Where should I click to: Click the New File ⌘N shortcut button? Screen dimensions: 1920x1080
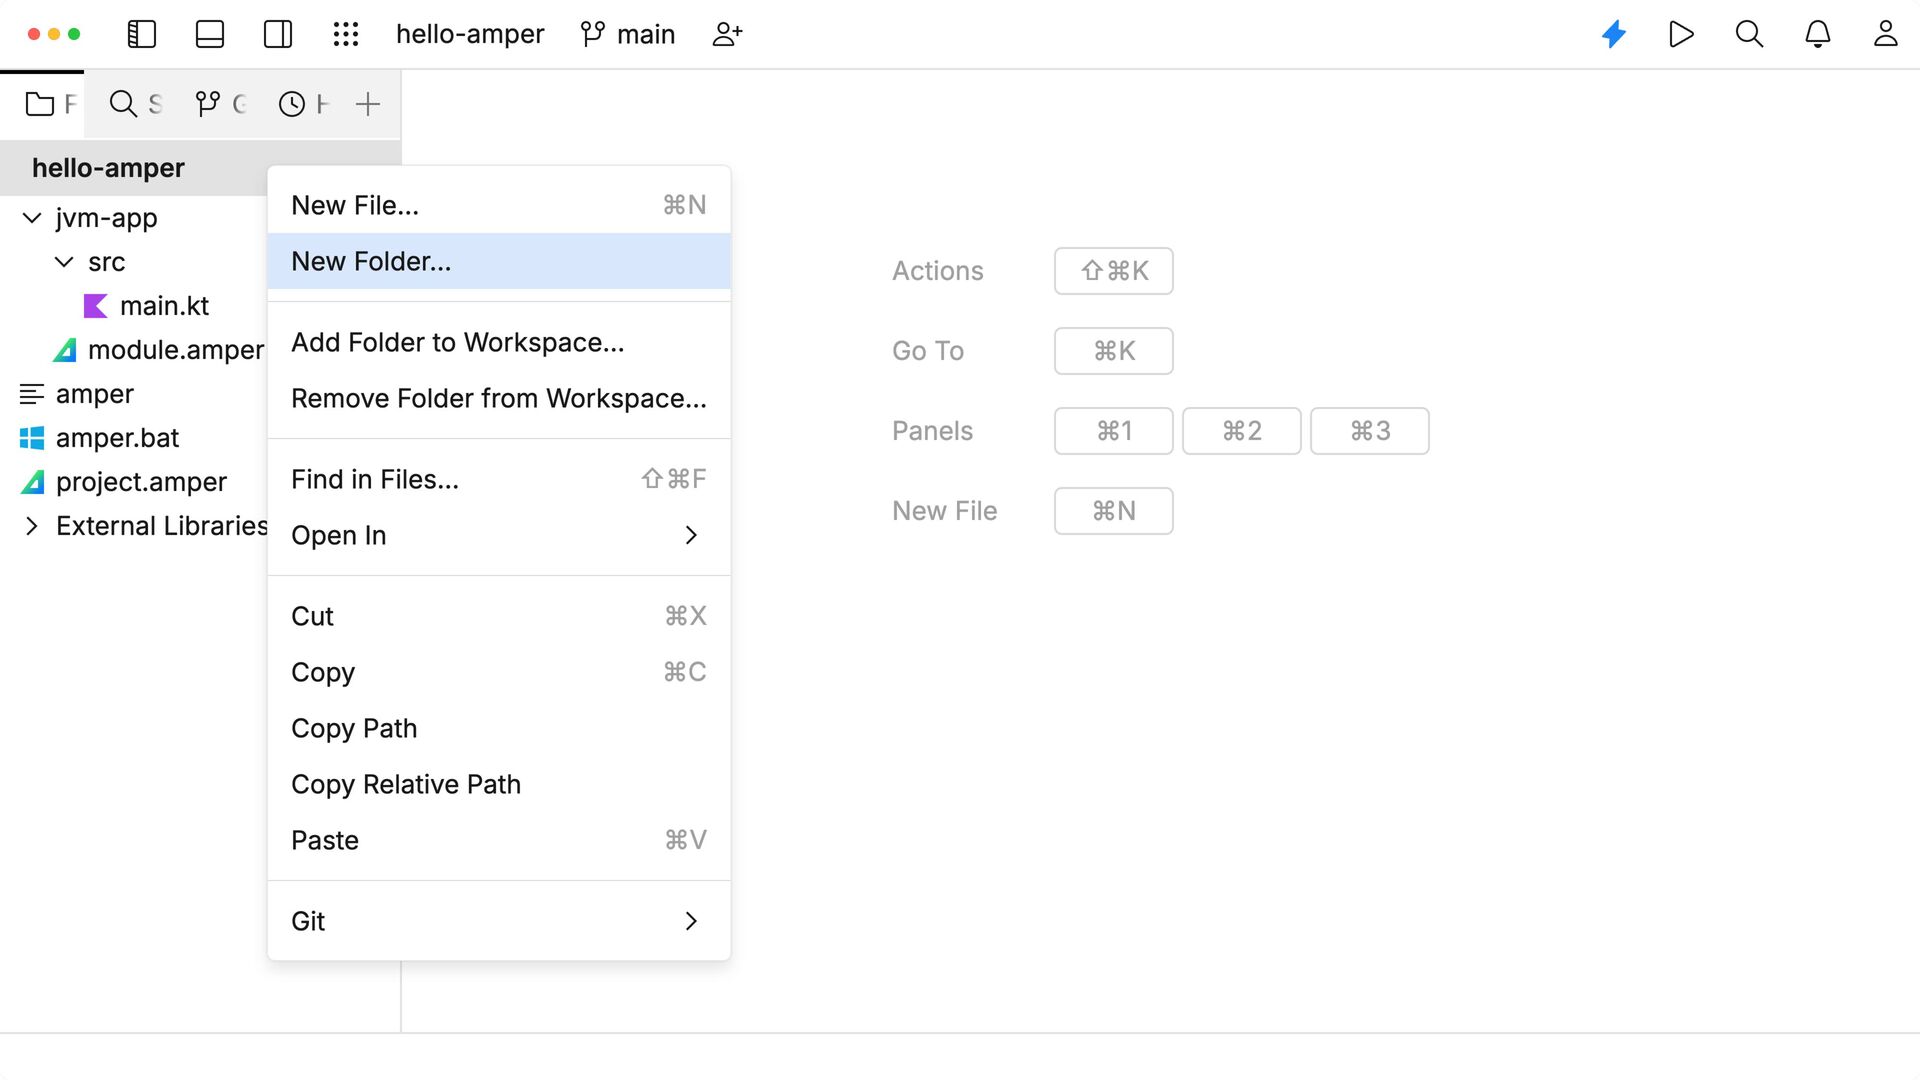pos(1113,511)
